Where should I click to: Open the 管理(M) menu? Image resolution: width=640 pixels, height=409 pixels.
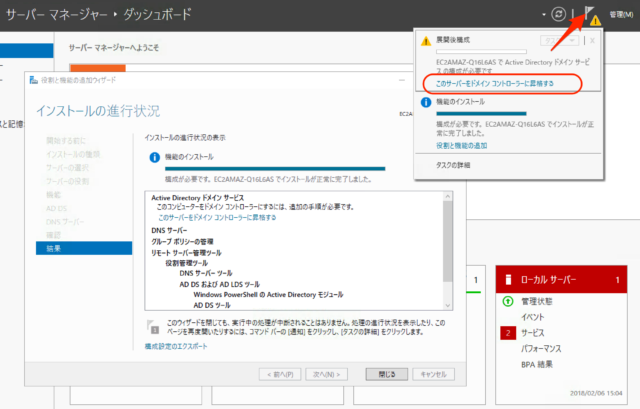pyautogui.click(x=621, y=15)
